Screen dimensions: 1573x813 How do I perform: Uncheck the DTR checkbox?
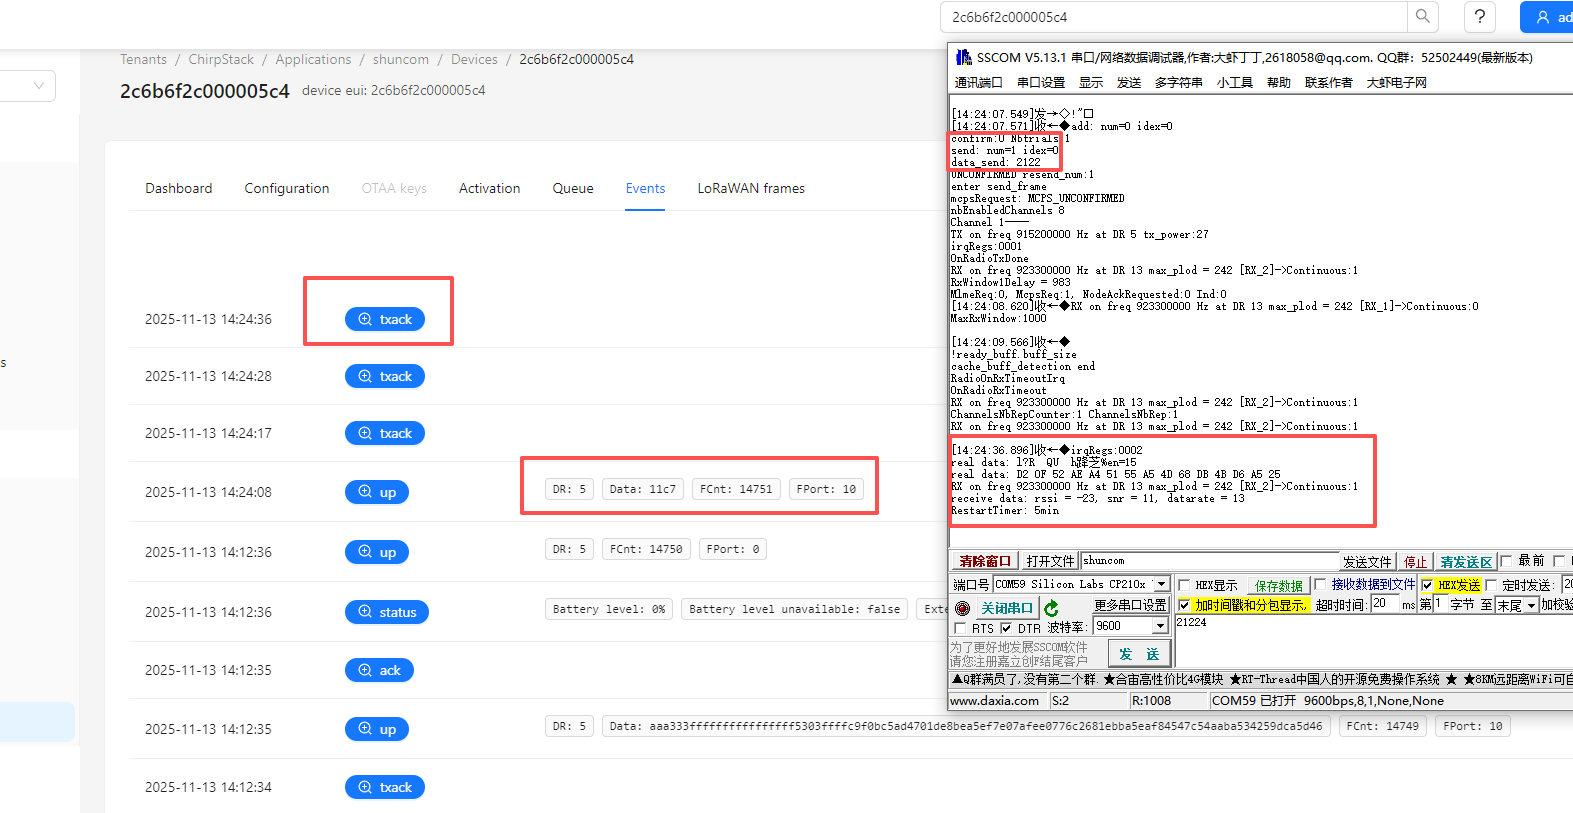[x=1006, y=628]
